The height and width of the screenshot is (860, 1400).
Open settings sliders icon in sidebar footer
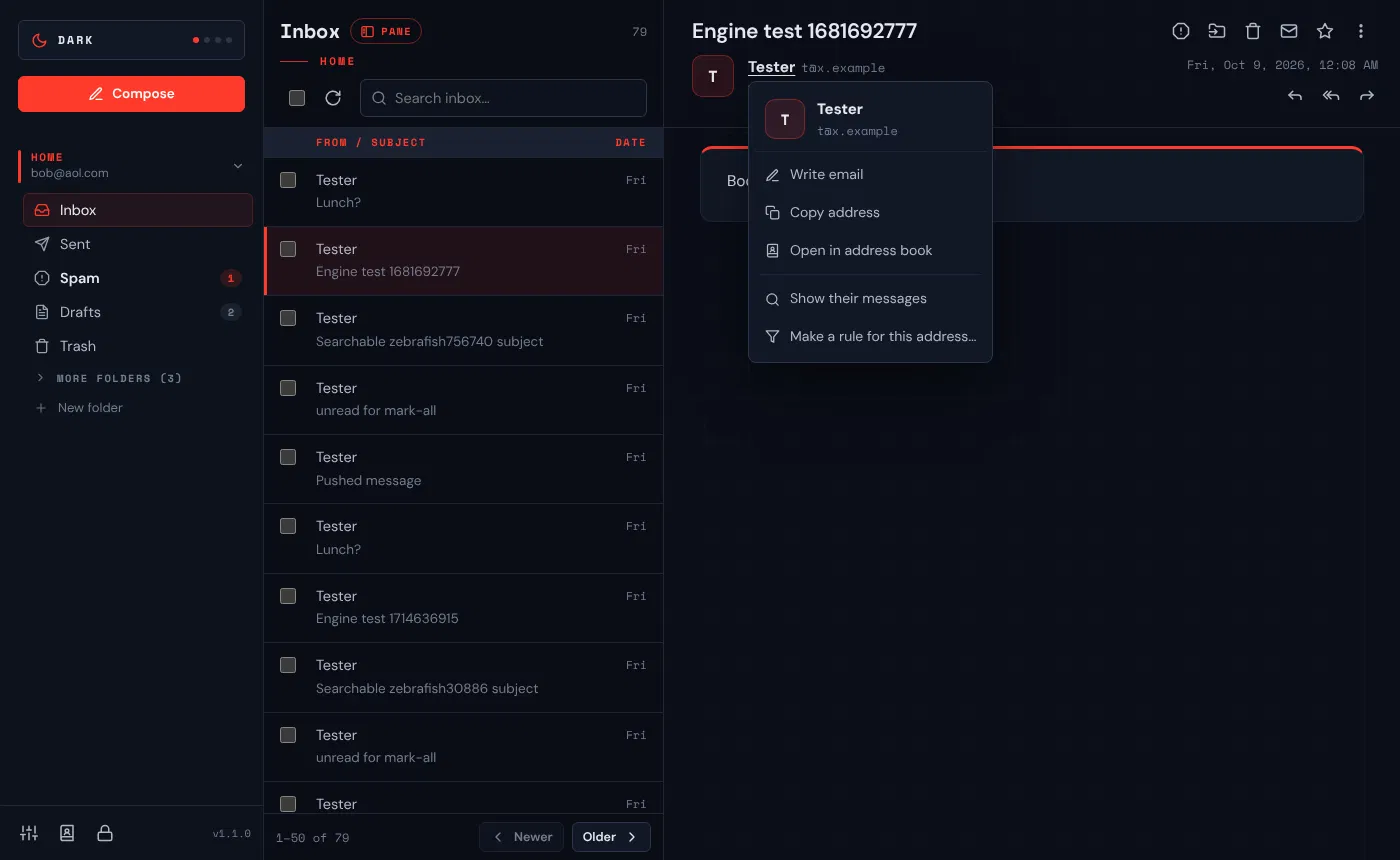(29, 833)
